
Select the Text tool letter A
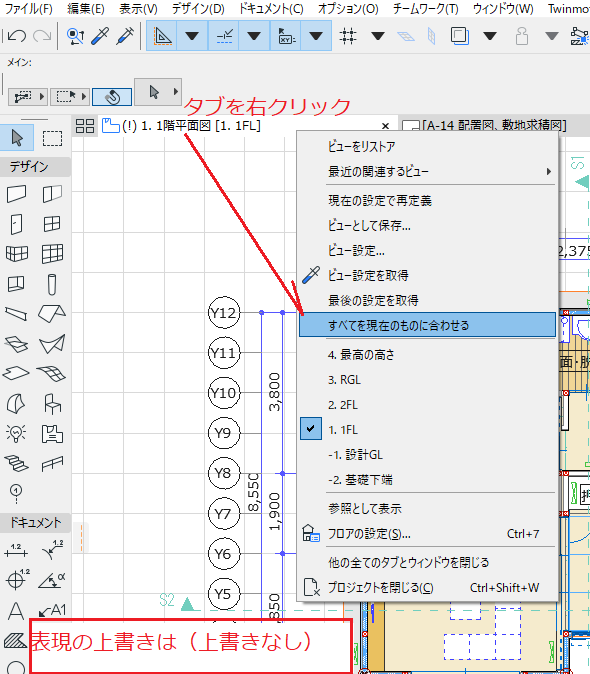coord(16,610)
